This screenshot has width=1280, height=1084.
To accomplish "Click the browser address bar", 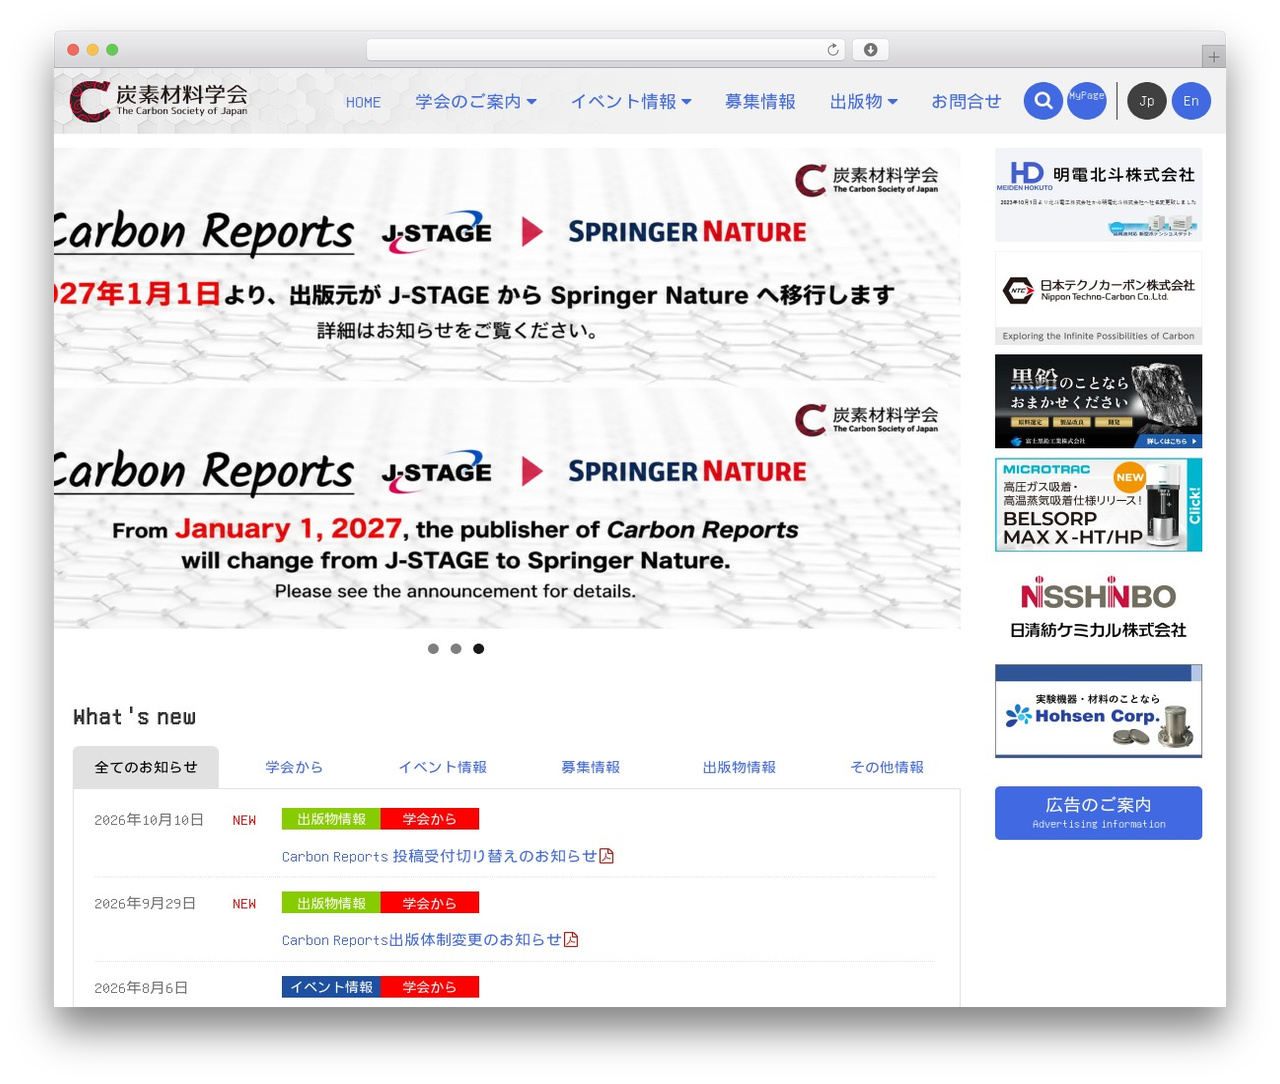I will [x=606, y=50].
